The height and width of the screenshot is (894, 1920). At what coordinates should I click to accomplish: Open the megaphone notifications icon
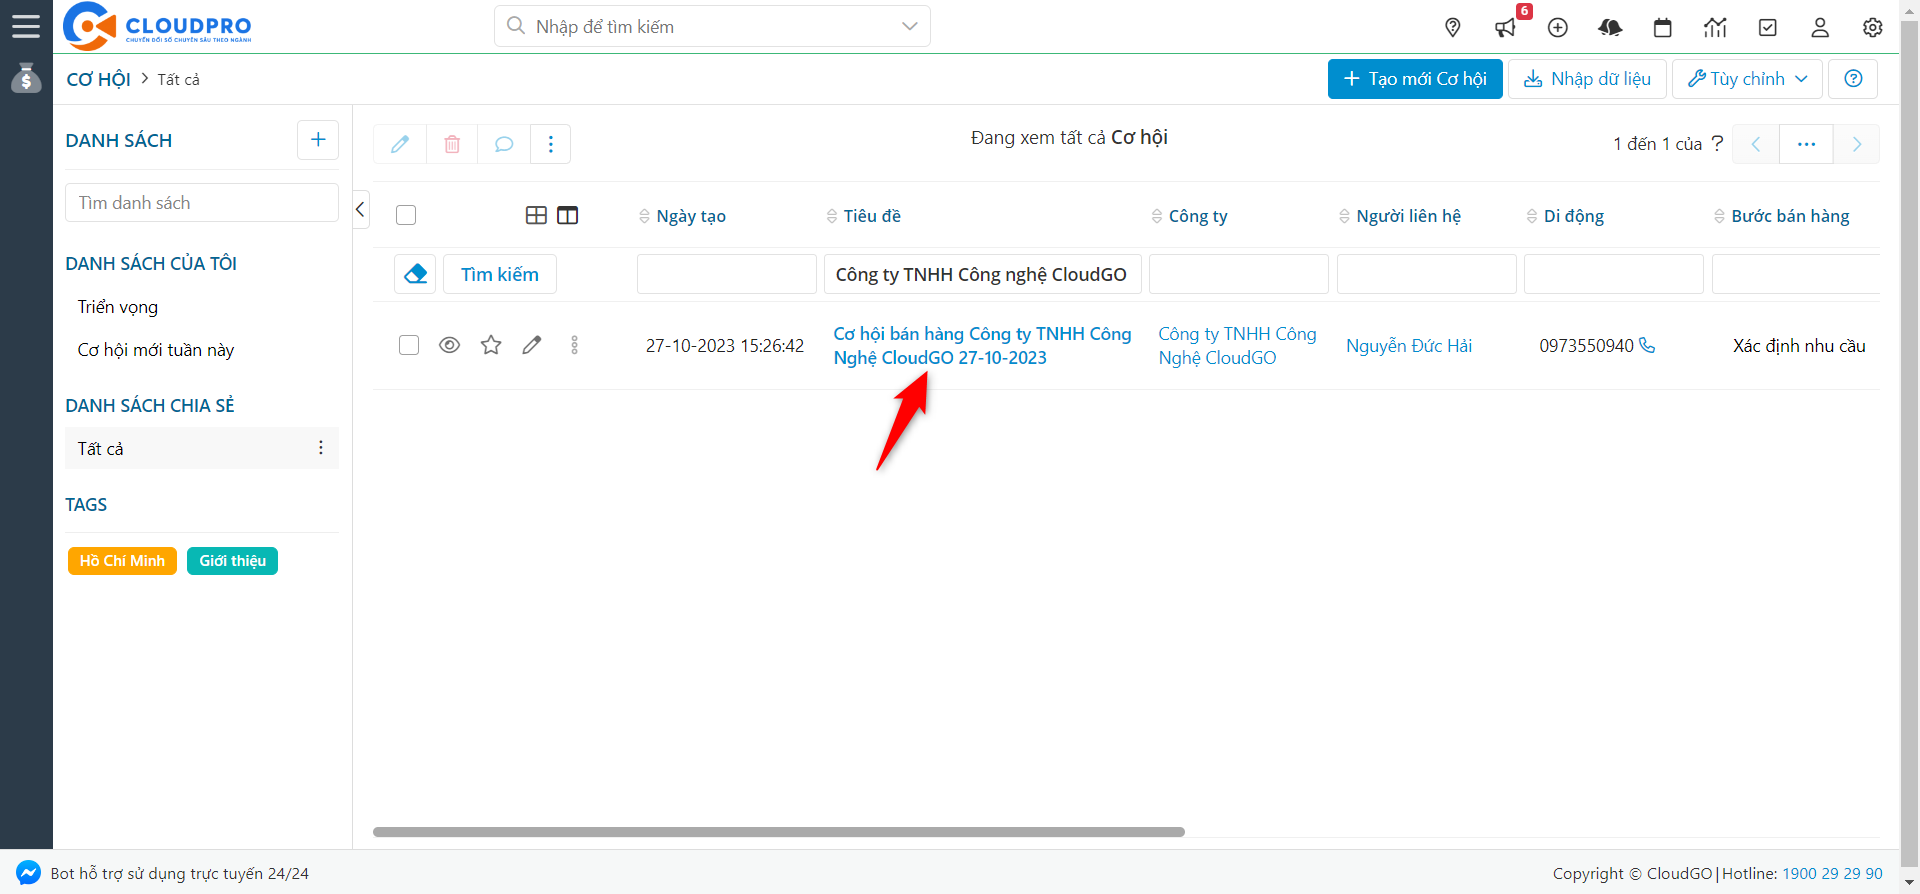1506,27
